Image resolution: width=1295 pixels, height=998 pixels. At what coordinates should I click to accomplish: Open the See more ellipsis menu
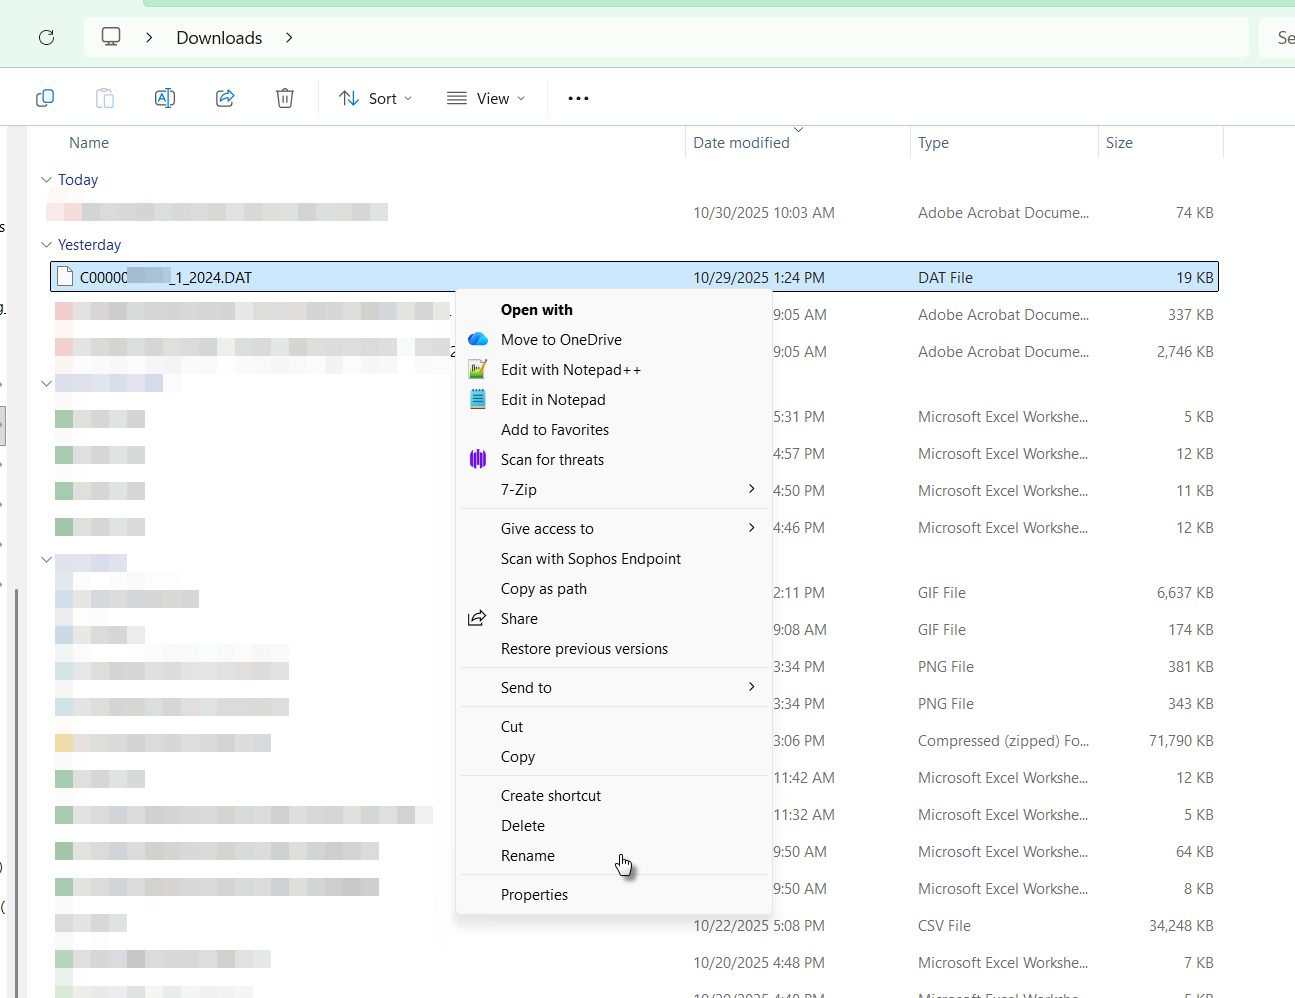pyautogui.click(x=578, y=98)
